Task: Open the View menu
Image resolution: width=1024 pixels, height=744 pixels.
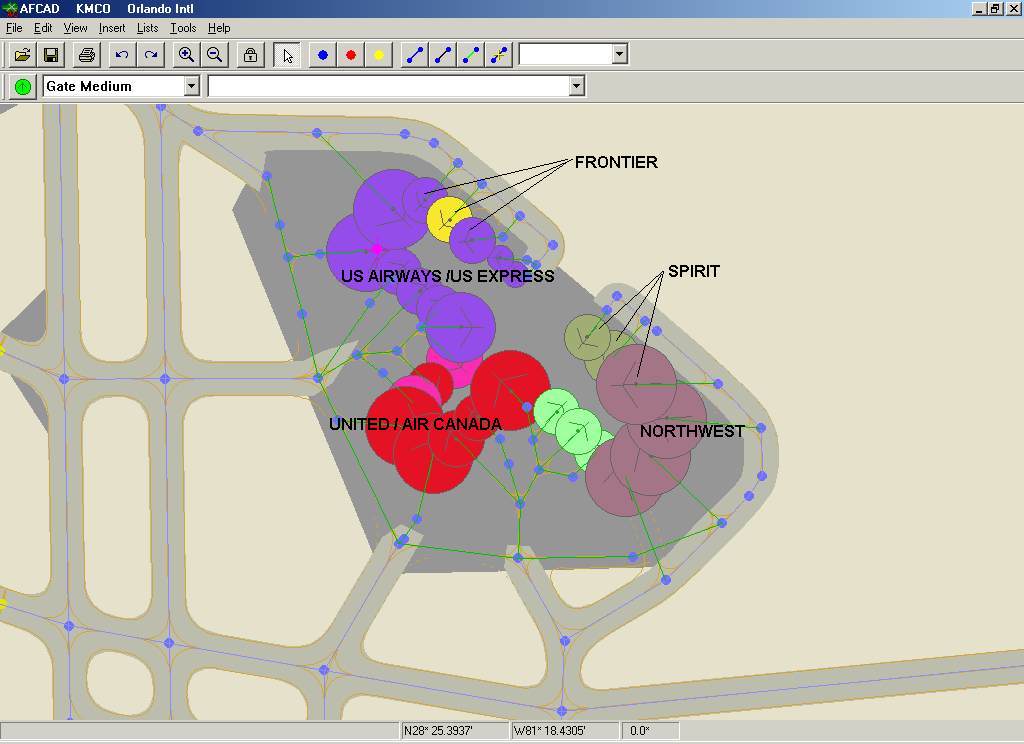Action: 75,28
